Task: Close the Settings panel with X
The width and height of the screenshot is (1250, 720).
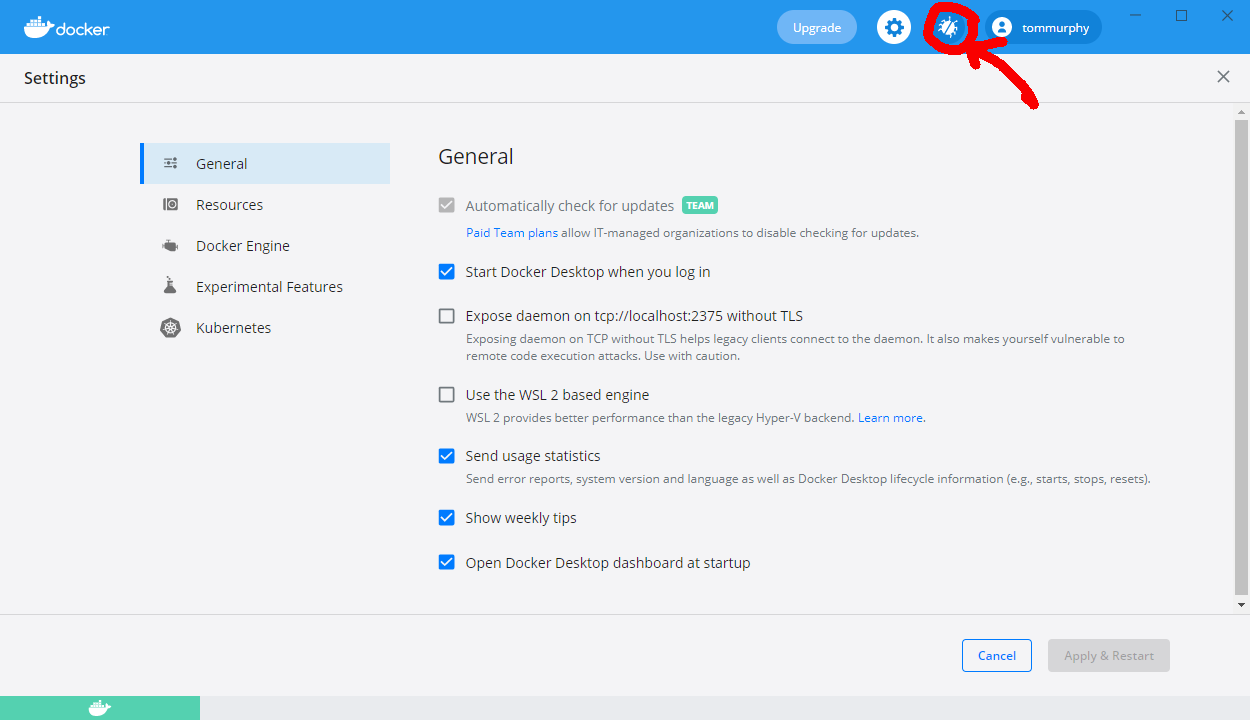Action: (1223, 77)
